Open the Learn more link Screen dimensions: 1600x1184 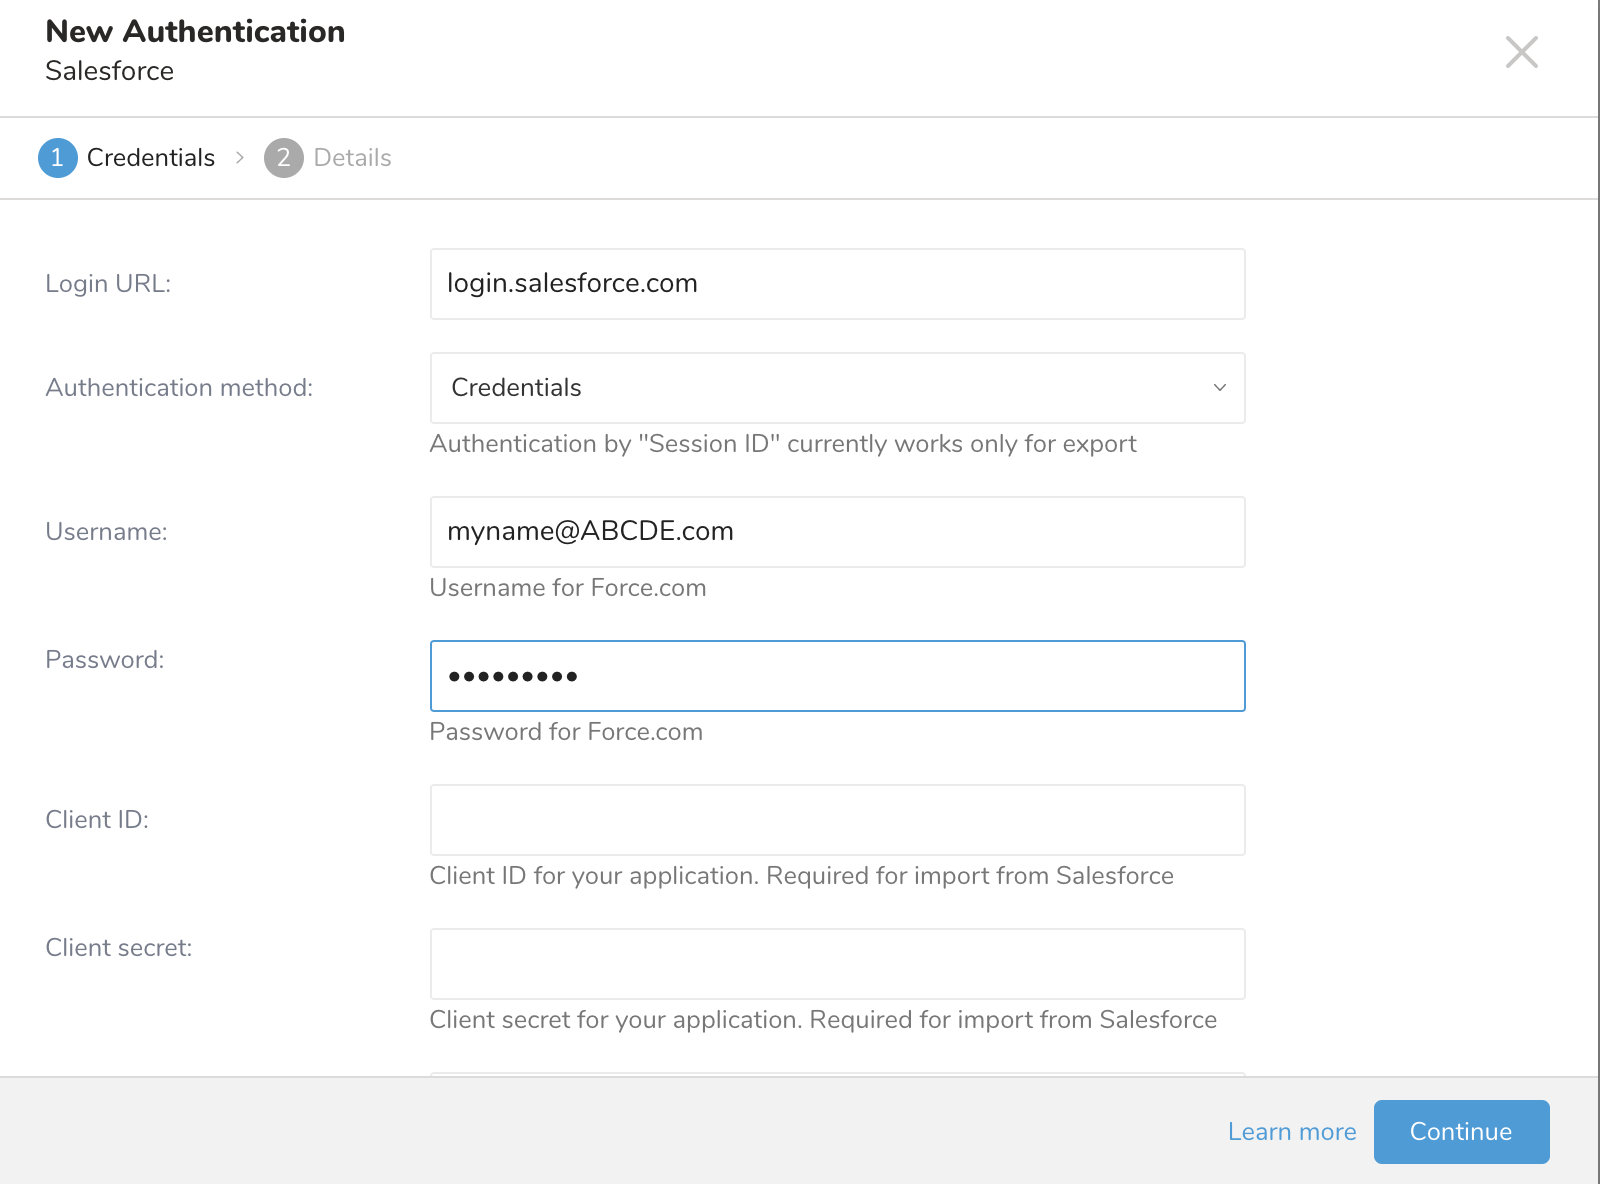(x=1291, y=1132)
